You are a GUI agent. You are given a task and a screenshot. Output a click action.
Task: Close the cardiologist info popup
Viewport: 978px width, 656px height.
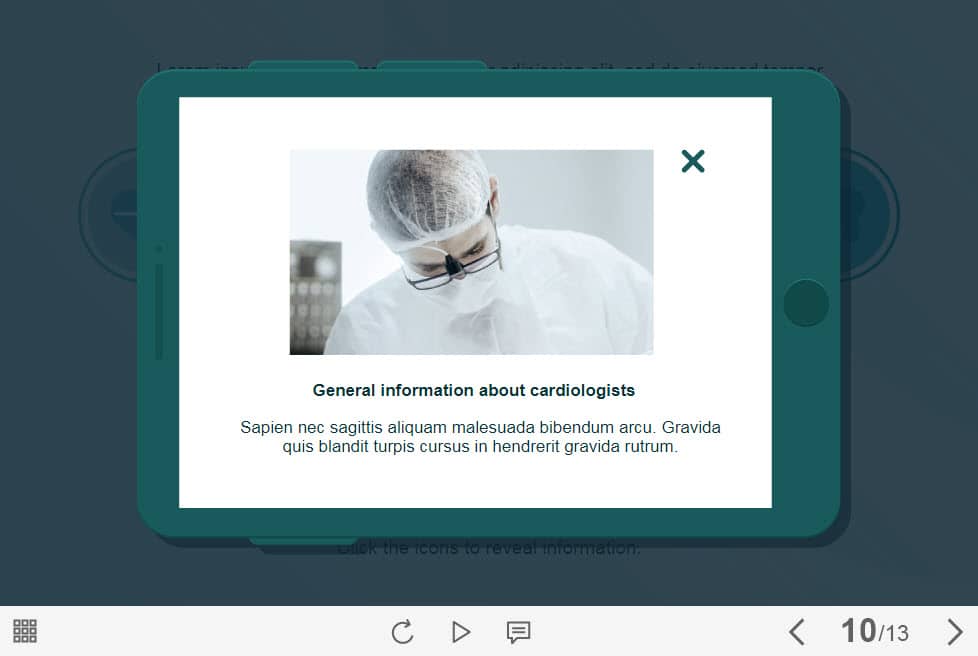[692, 161]
